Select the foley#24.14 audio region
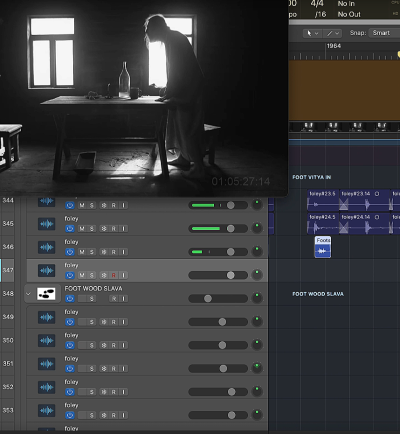 (365, 223)
